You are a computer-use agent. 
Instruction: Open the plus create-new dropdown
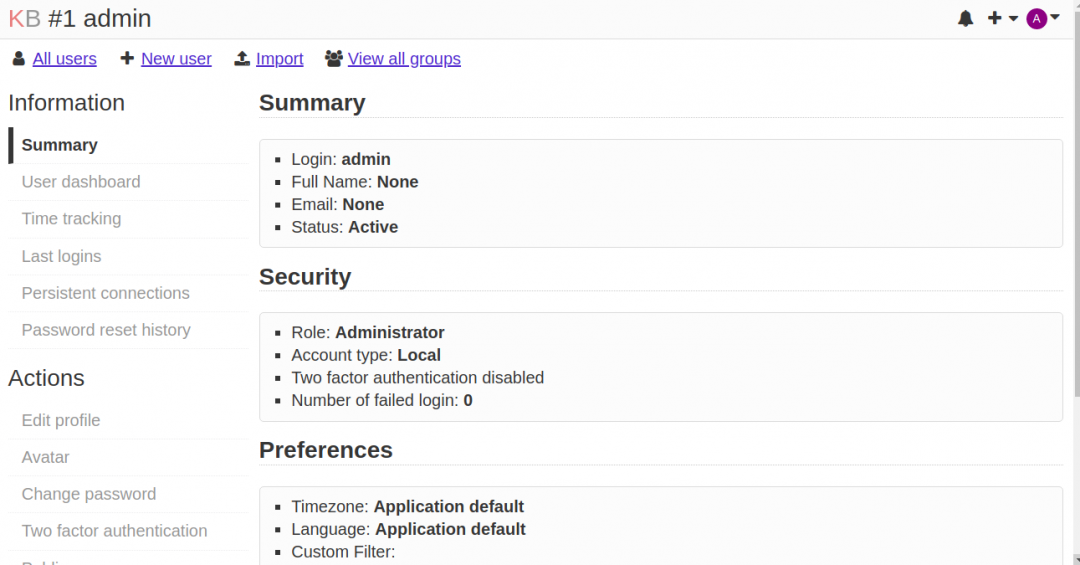coord(1001,18)
